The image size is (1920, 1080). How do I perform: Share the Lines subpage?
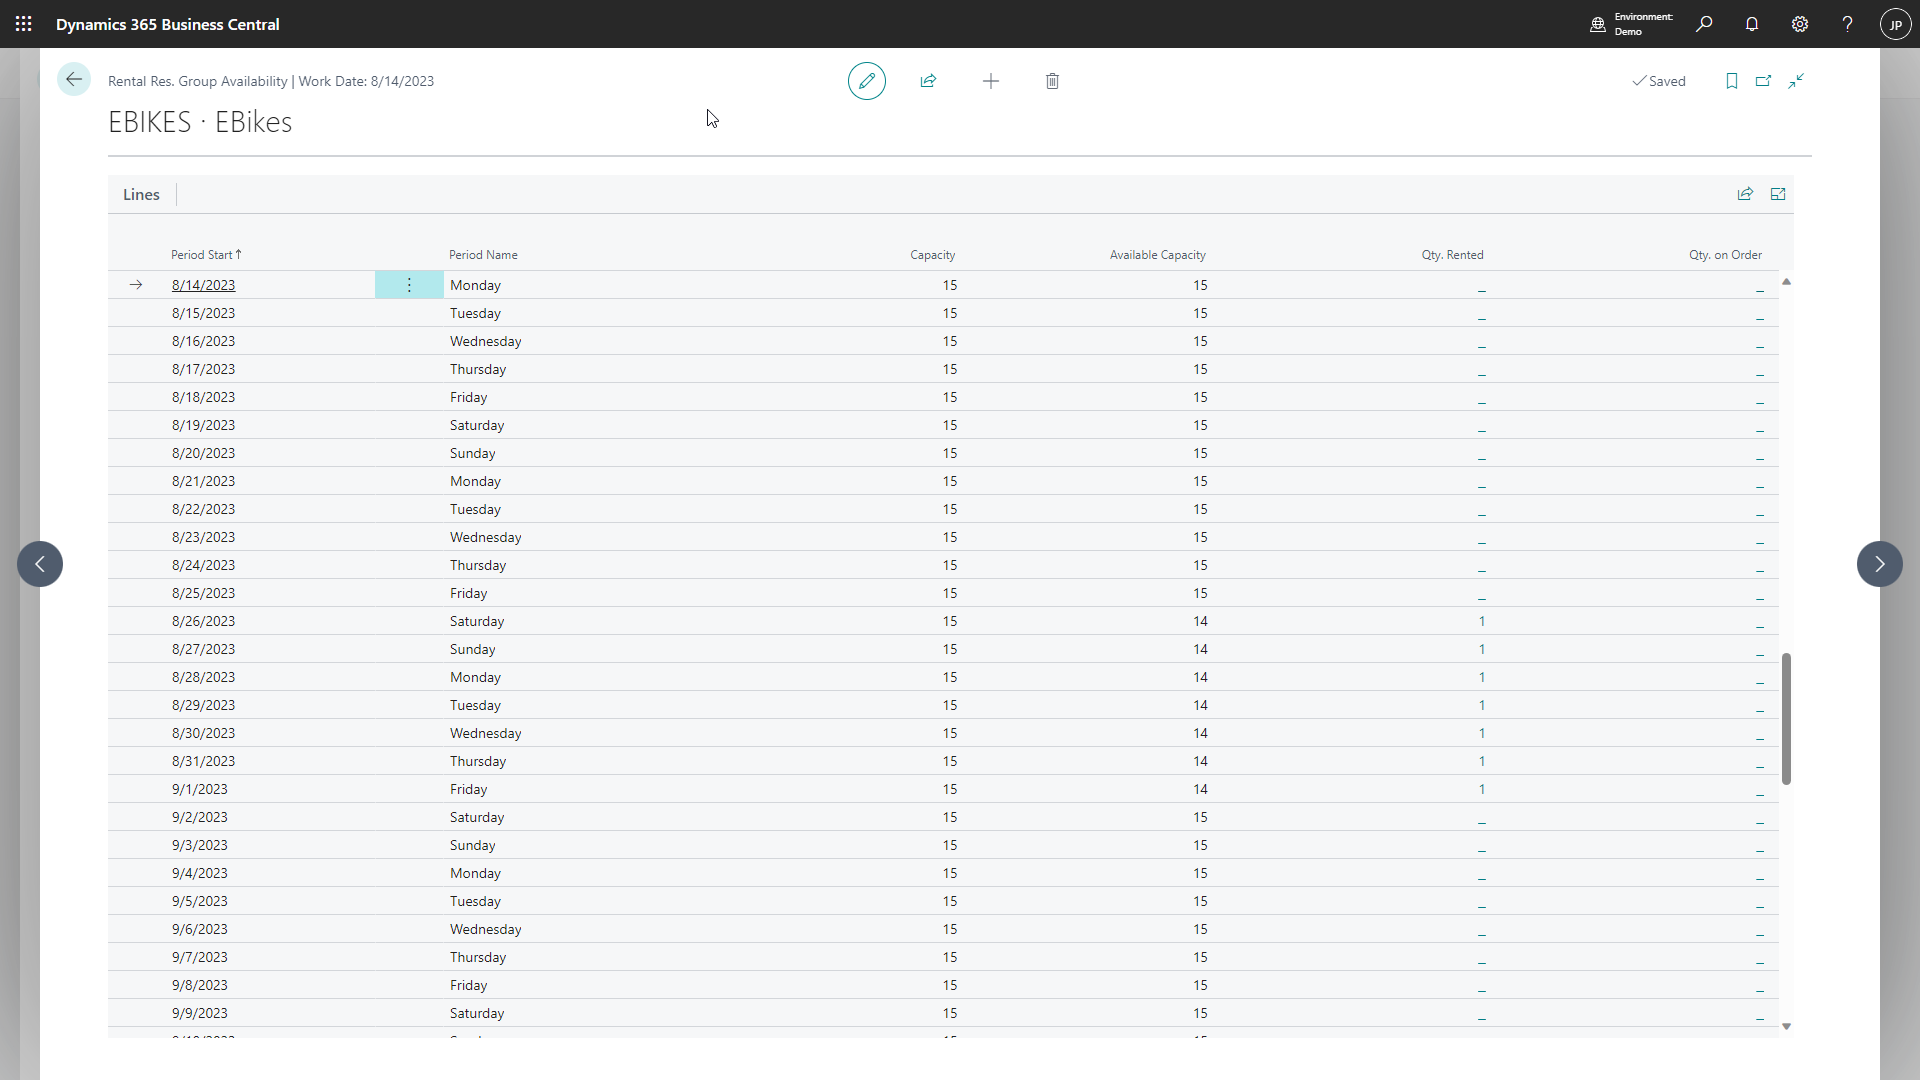[1745, 194]
